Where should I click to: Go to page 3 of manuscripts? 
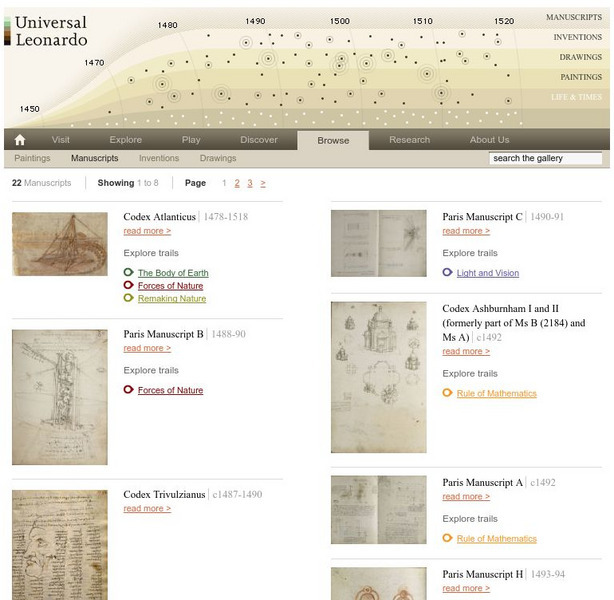250,183
